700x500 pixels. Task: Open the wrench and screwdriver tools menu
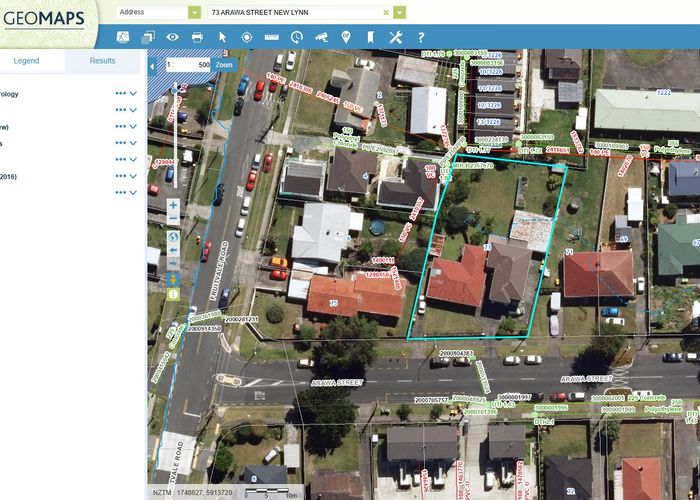click(395, 37)
